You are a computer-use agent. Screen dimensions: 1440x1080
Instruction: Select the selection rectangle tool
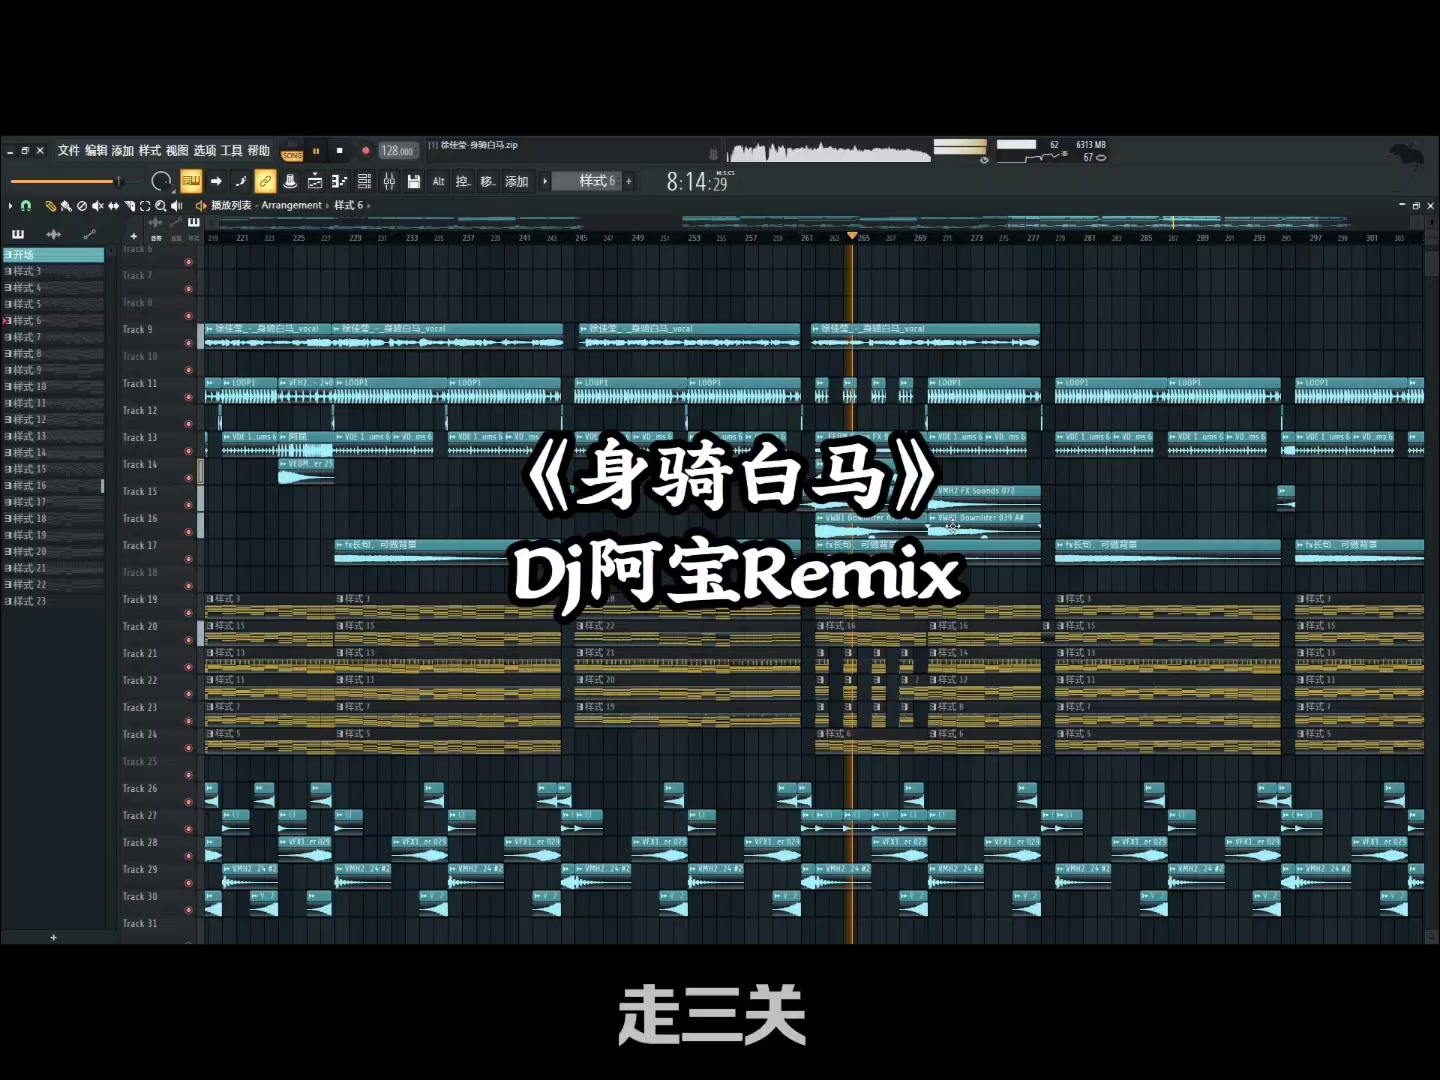[145, 206]
